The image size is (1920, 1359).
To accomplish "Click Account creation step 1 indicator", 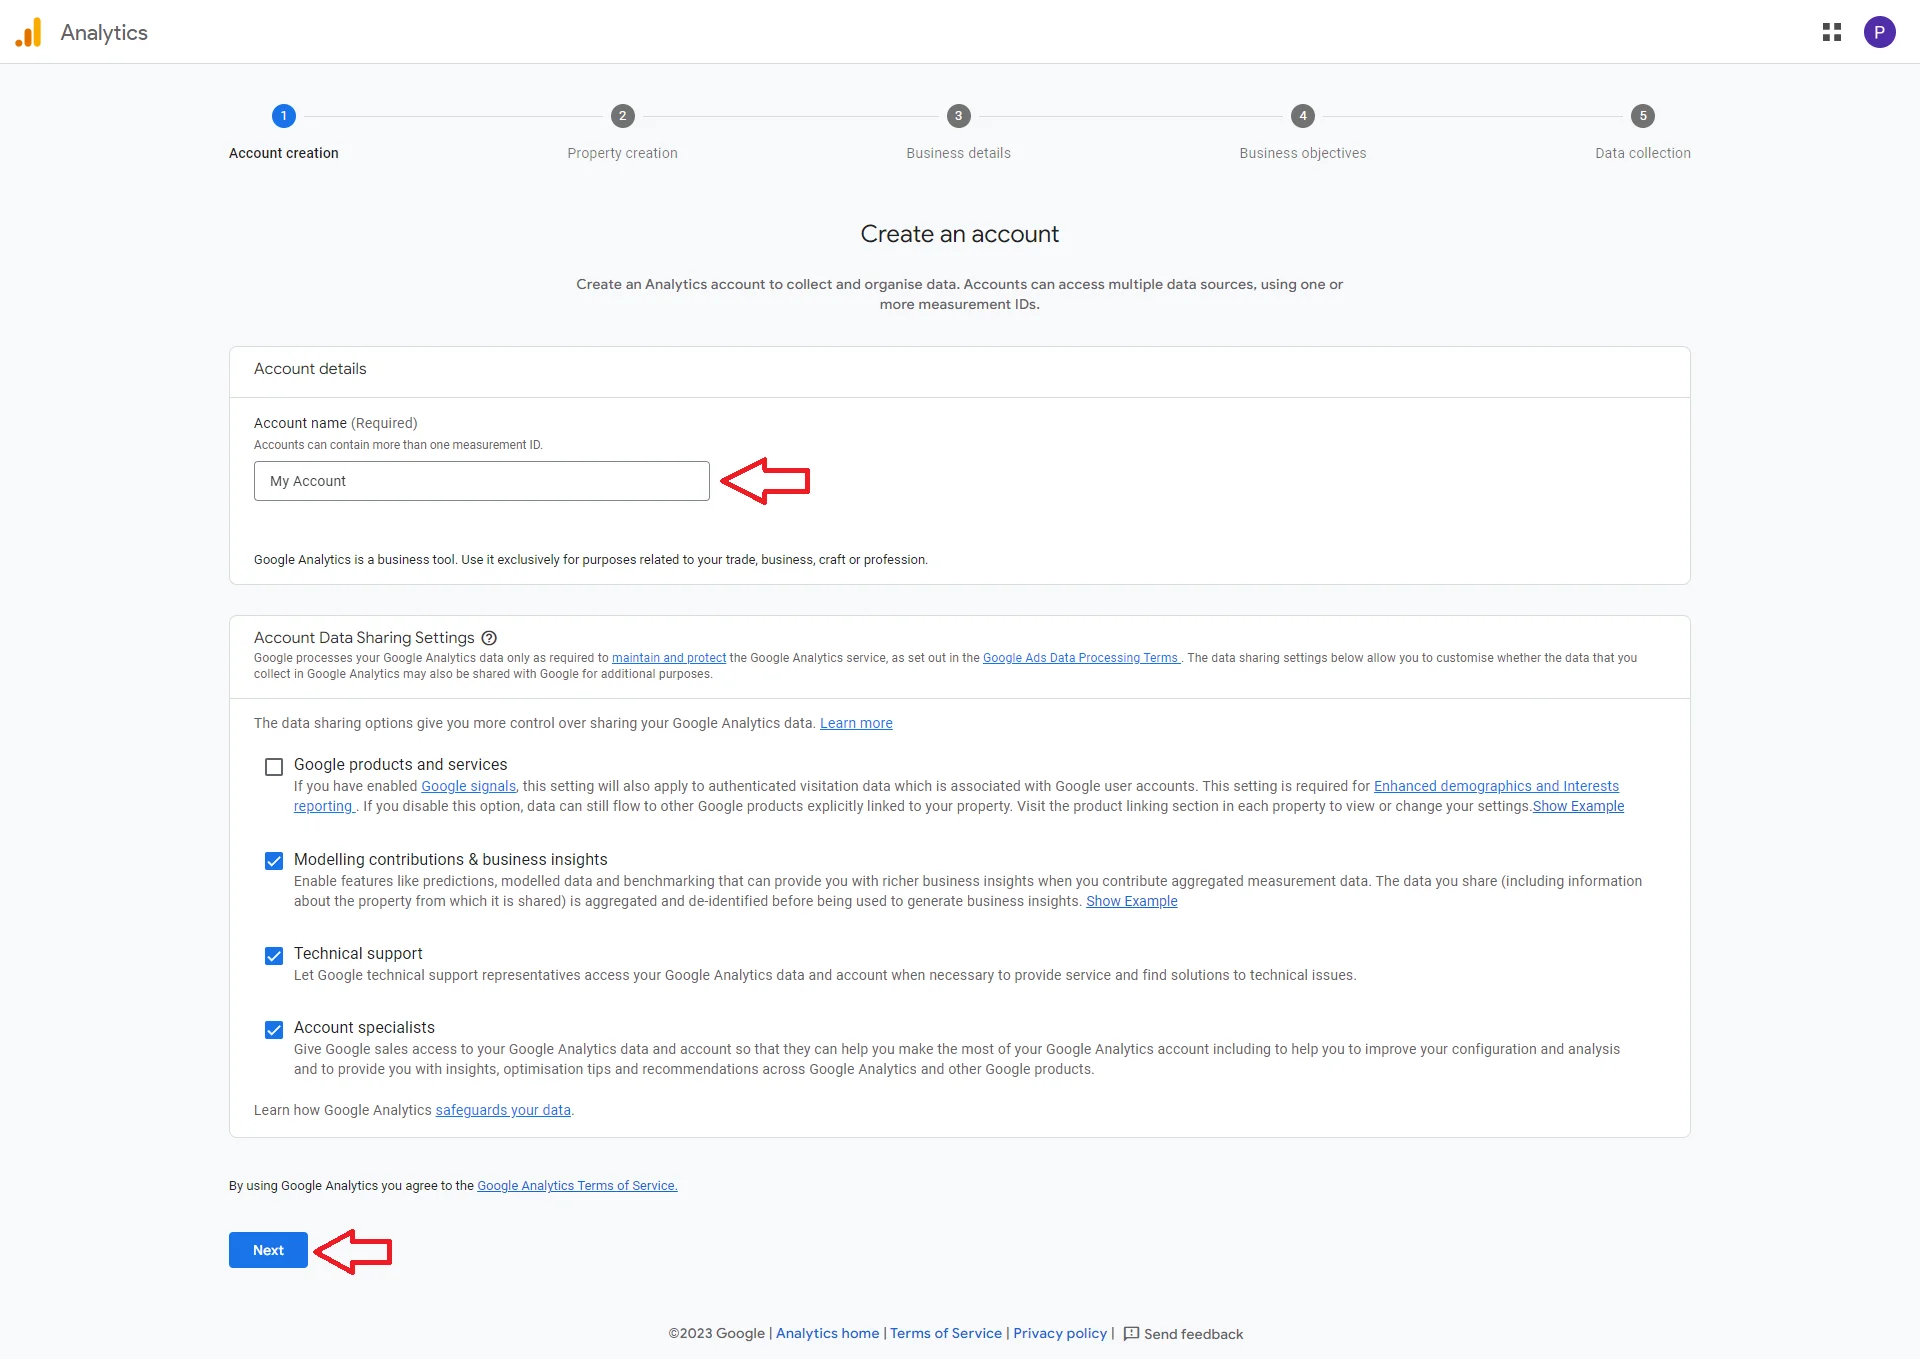I will [x=284, y=115].
